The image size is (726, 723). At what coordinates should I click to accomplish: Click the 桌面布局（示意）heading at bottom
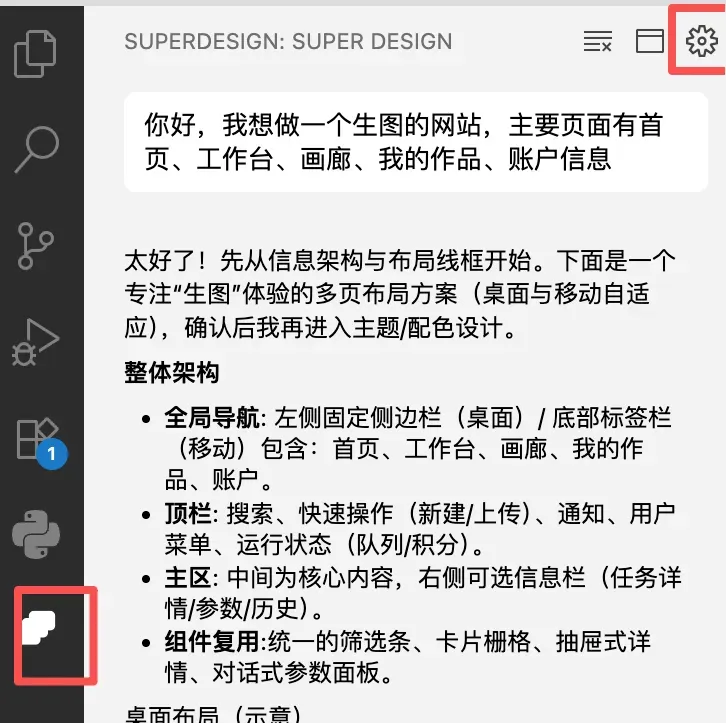(x=213, y=714)
